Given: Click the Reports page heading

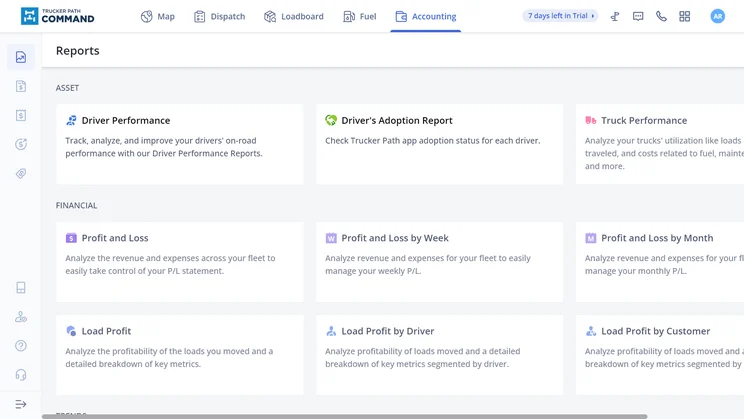Looking at the screenshot, I should (78, 51).
